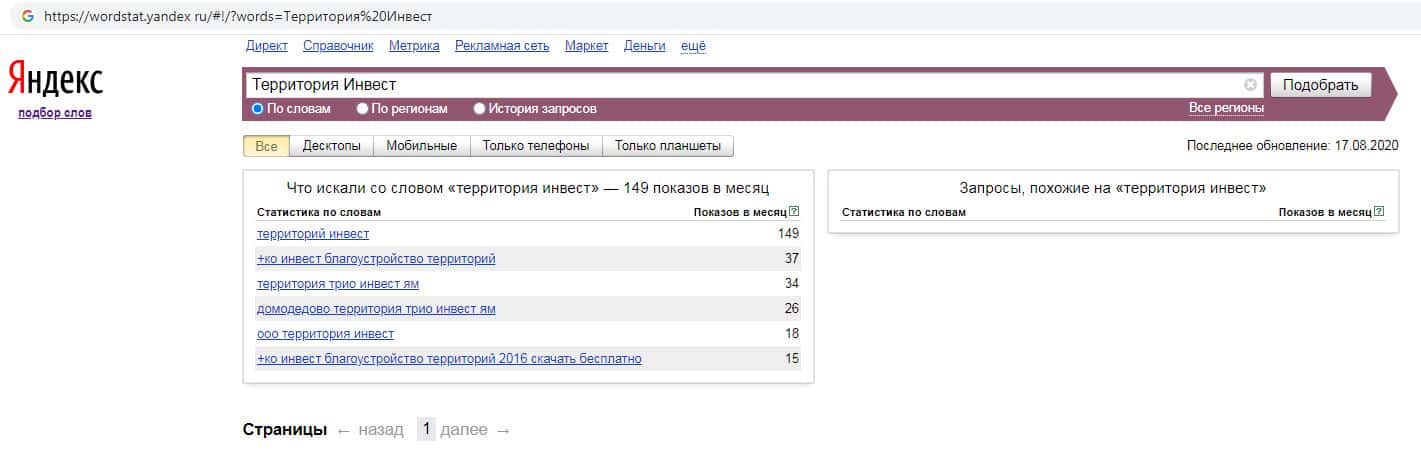Clear the search field with the X icon
Screen dimensions: 1421x461
point(1250,85)
